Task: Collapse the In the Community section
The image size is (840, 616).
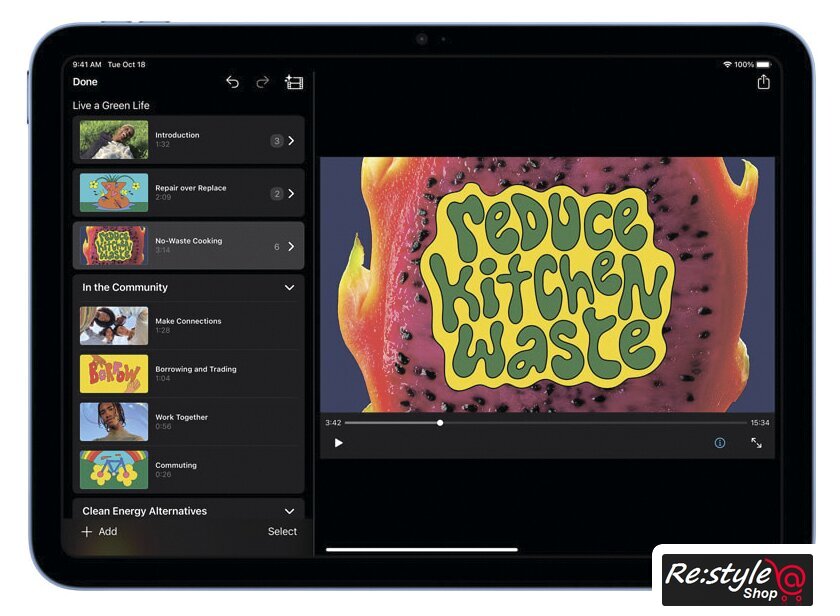Action: pos(290,288)
